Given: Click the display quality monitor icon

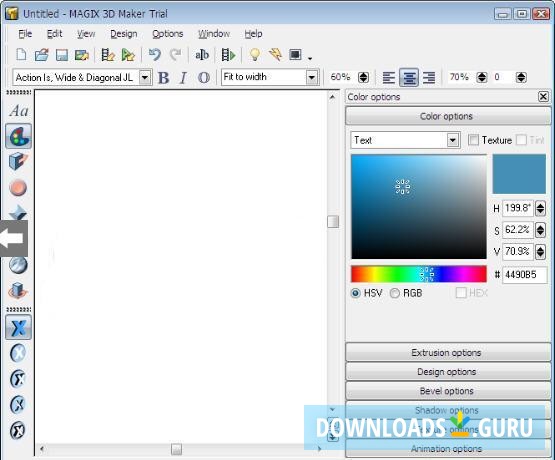Looking at the screenshot, I should click(x=295, y=54).
